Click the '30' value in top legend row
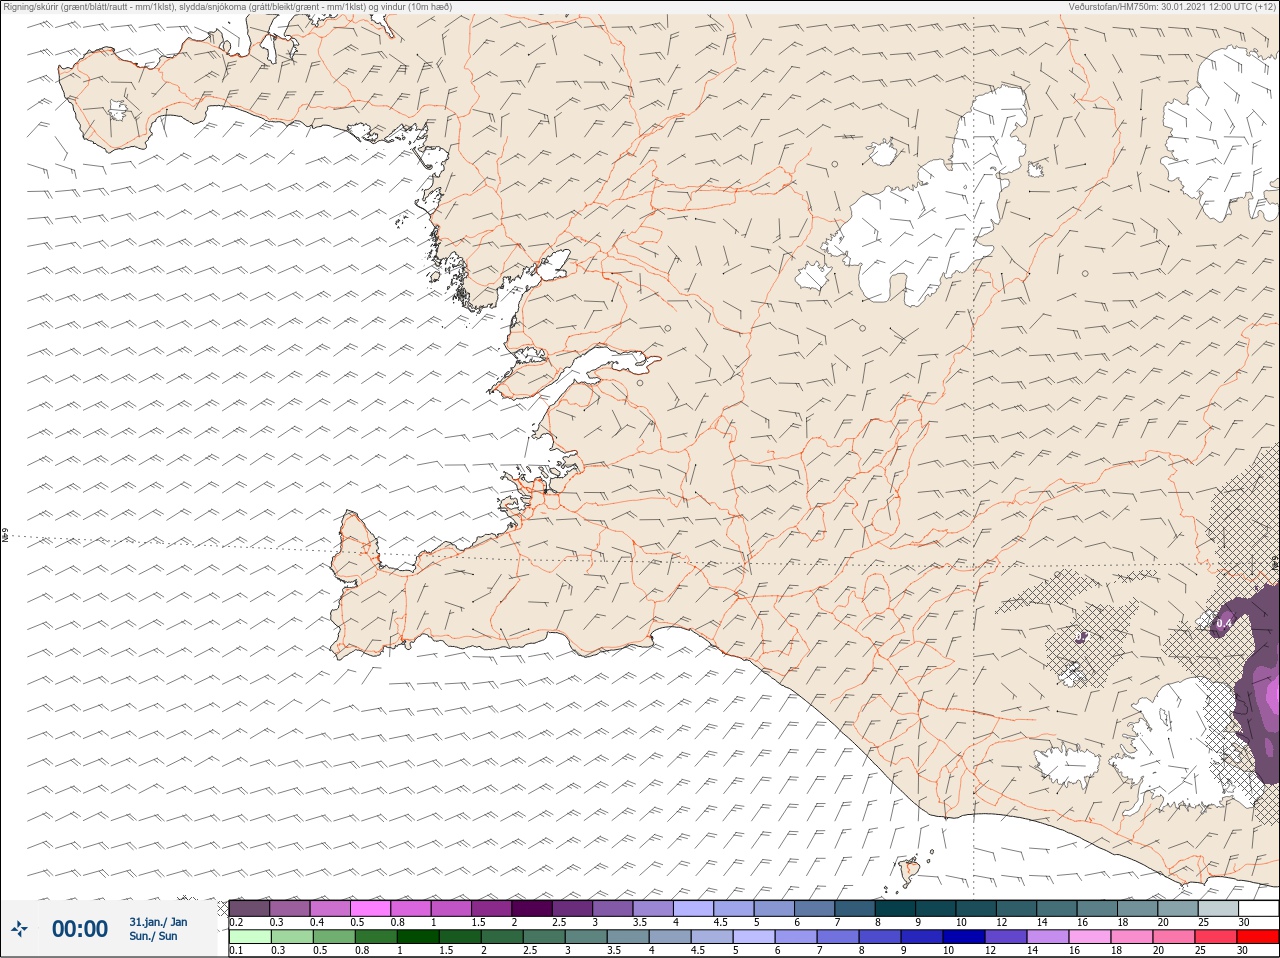This screenshot has width=1280, height=958. tap(1243, 922)
